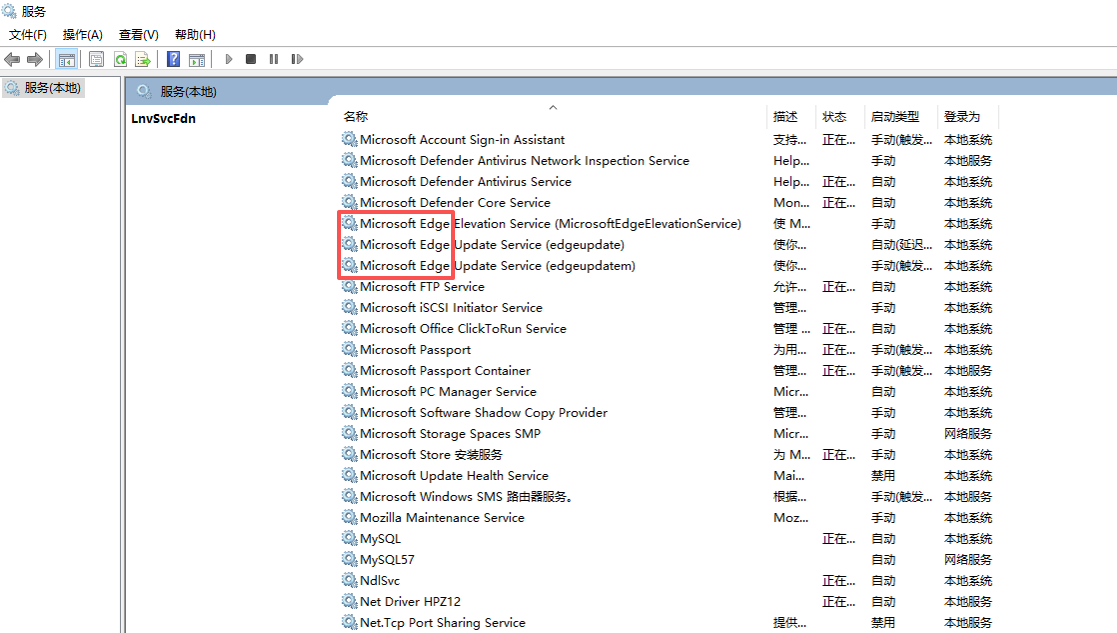Sort by the 启动类型 column header
1117x633 pixels.
[x=895, y=116]
